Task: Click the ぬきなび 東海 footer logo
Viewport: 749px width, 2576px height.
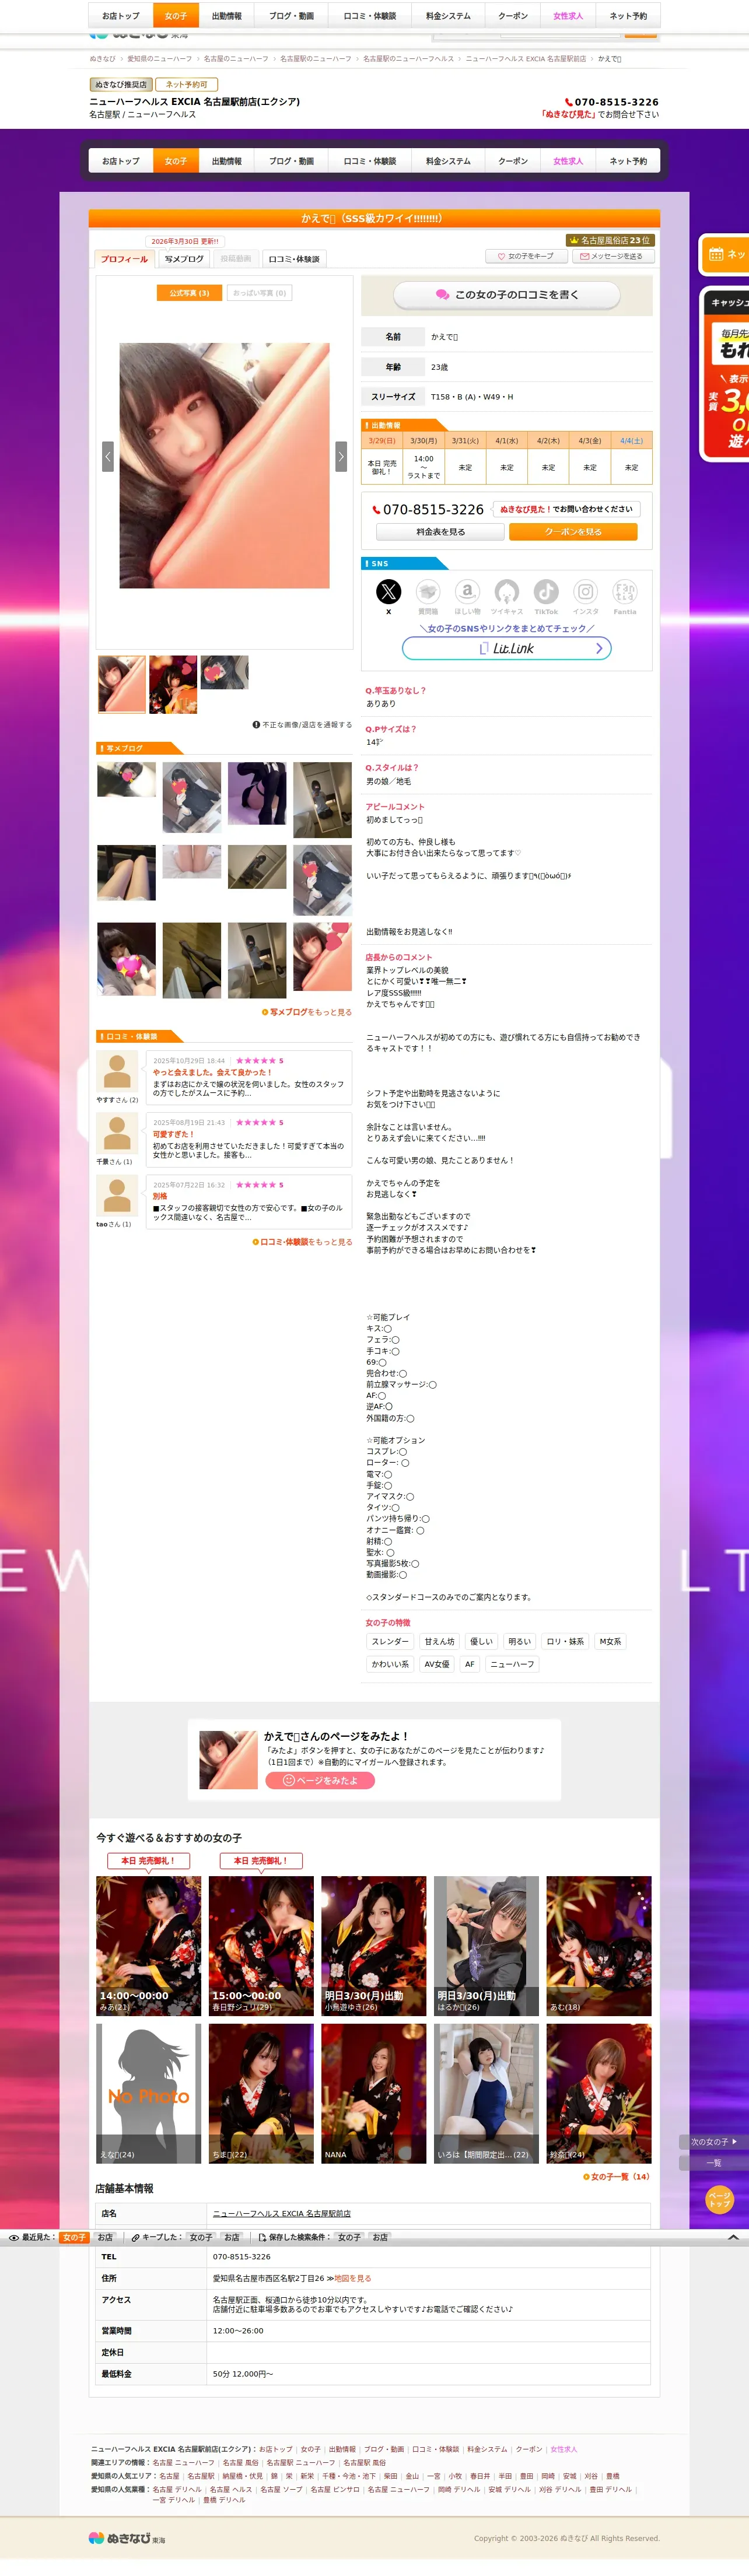Action: click(127, 2538)
